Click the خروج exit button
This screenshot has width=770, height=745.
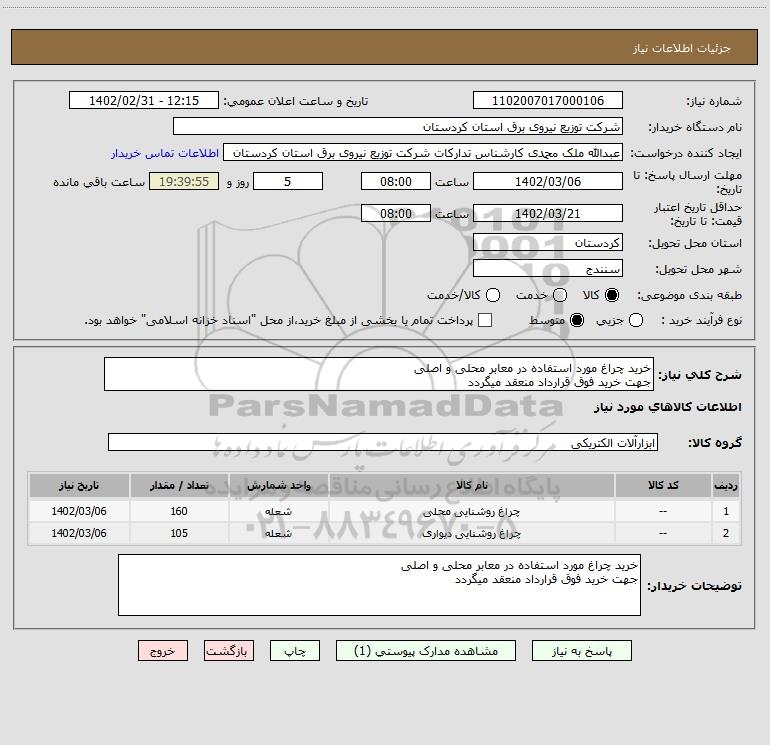163,651
